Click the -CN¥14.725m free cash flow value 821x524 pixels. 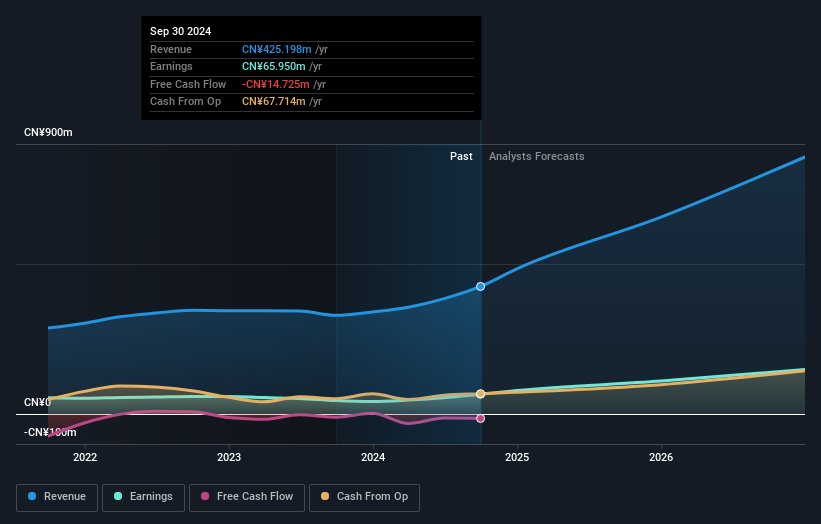[275, 84]
